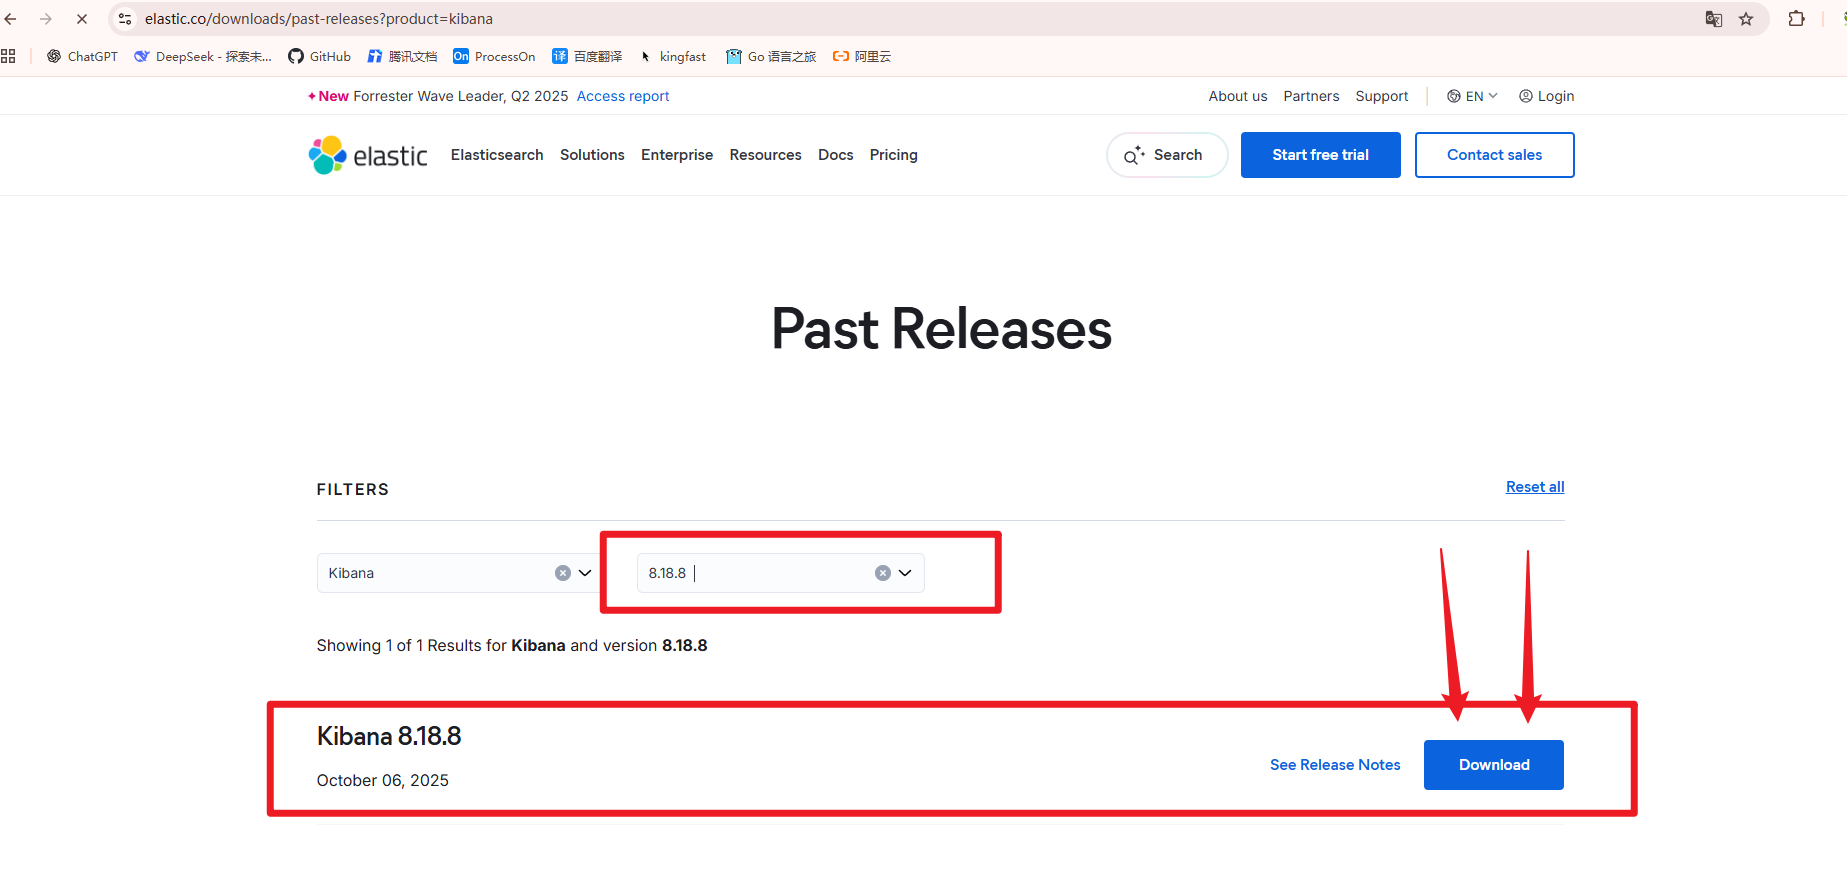Click the FILTERS label
The height and width of the screenshot is (892, 1847).
coord(353,489)
